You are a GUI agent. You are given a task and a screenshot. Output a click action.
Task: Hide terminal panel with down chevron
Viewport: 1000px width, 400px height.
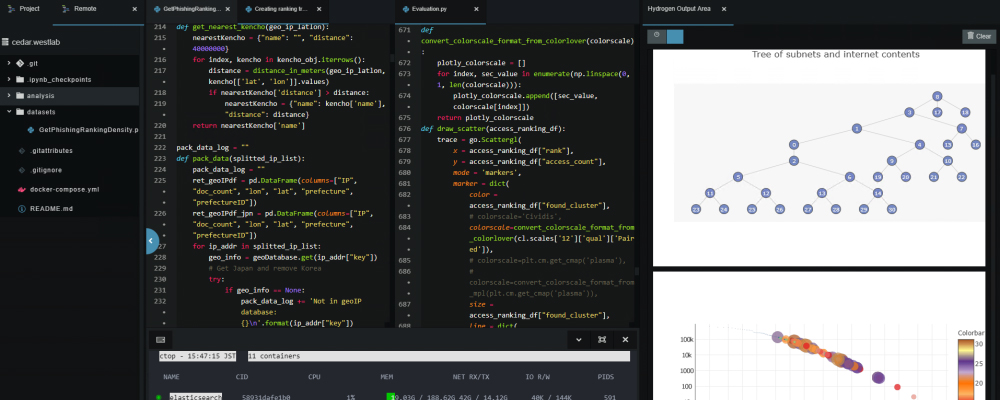[x=578, y=339]
